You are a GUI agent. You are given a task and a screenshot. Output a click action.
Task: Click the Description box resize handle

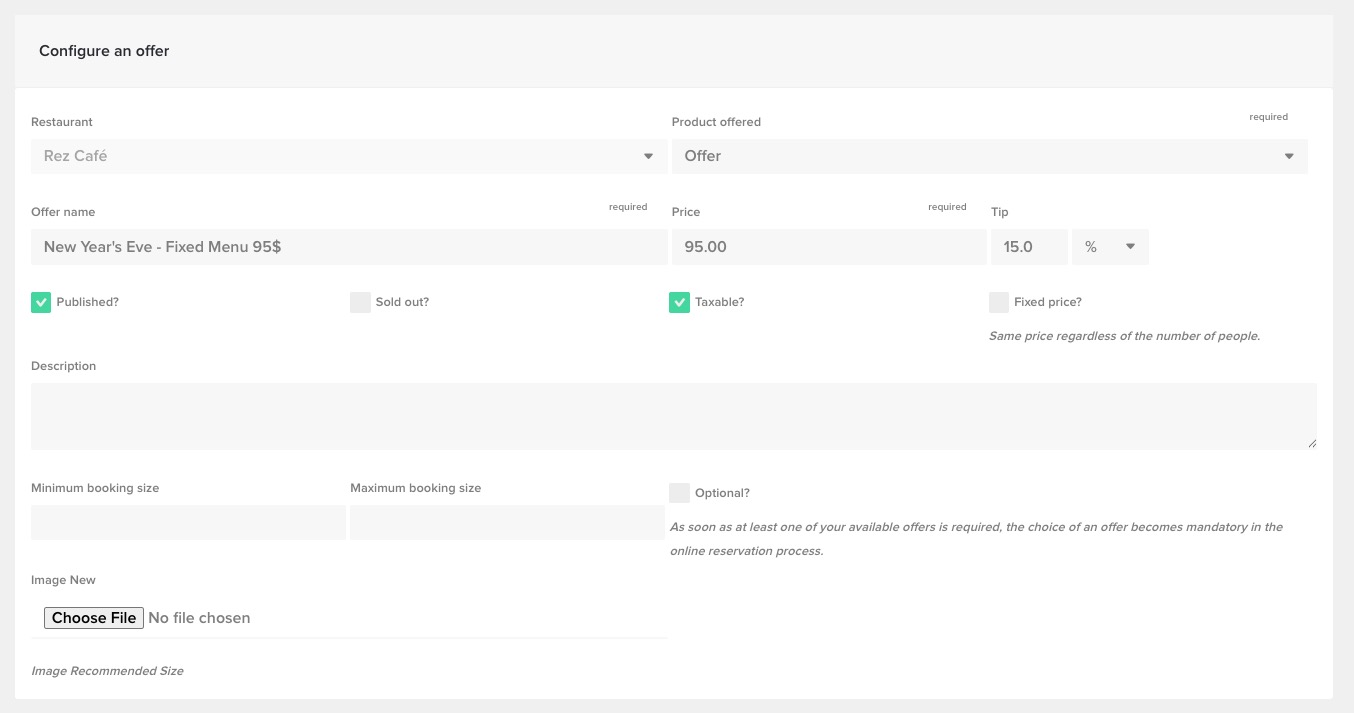click(x=1311, y=443)
